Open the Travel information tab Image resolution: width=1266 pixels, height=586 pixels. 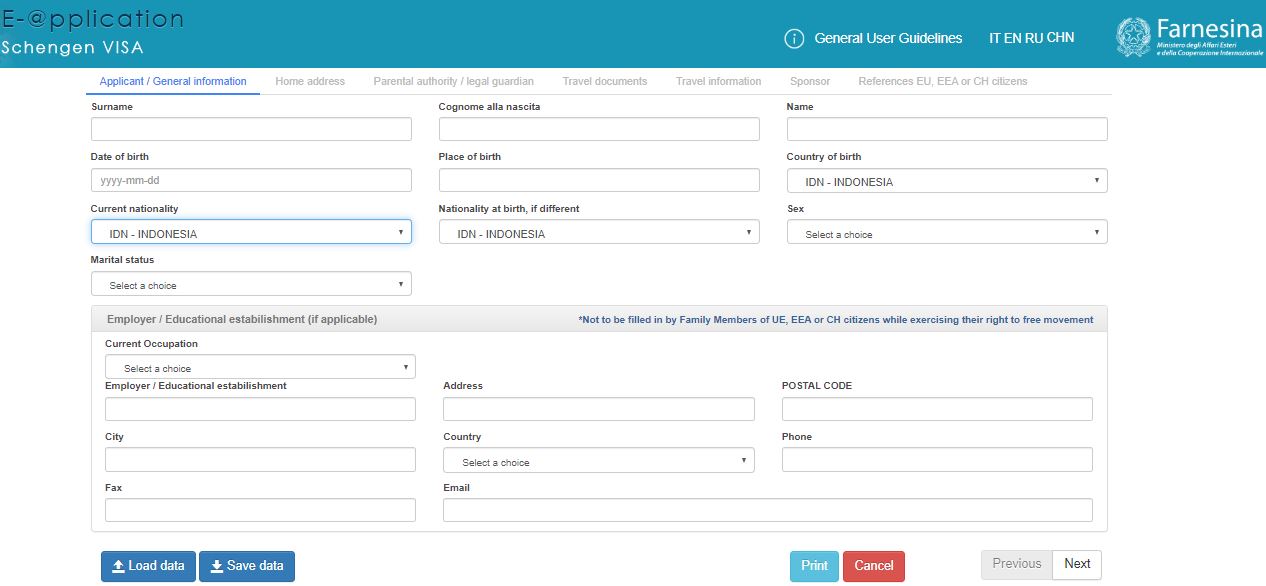(x=718, y=81)
